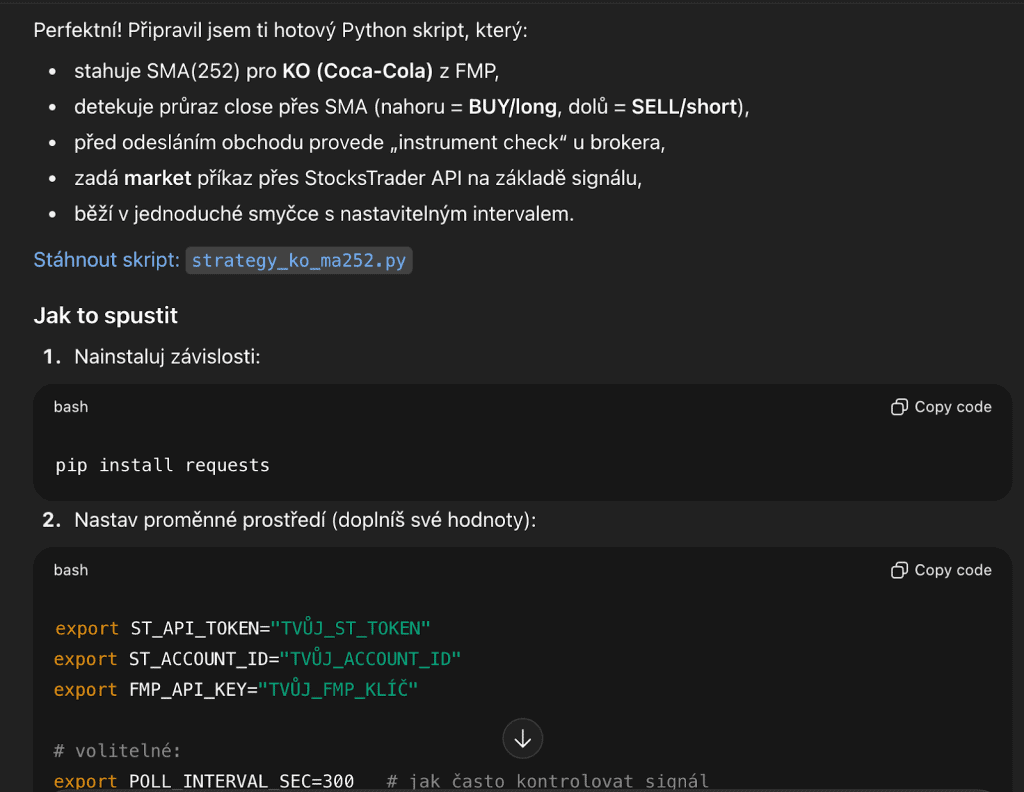Click the copy icon of the export variables block

tap(899, 570)
